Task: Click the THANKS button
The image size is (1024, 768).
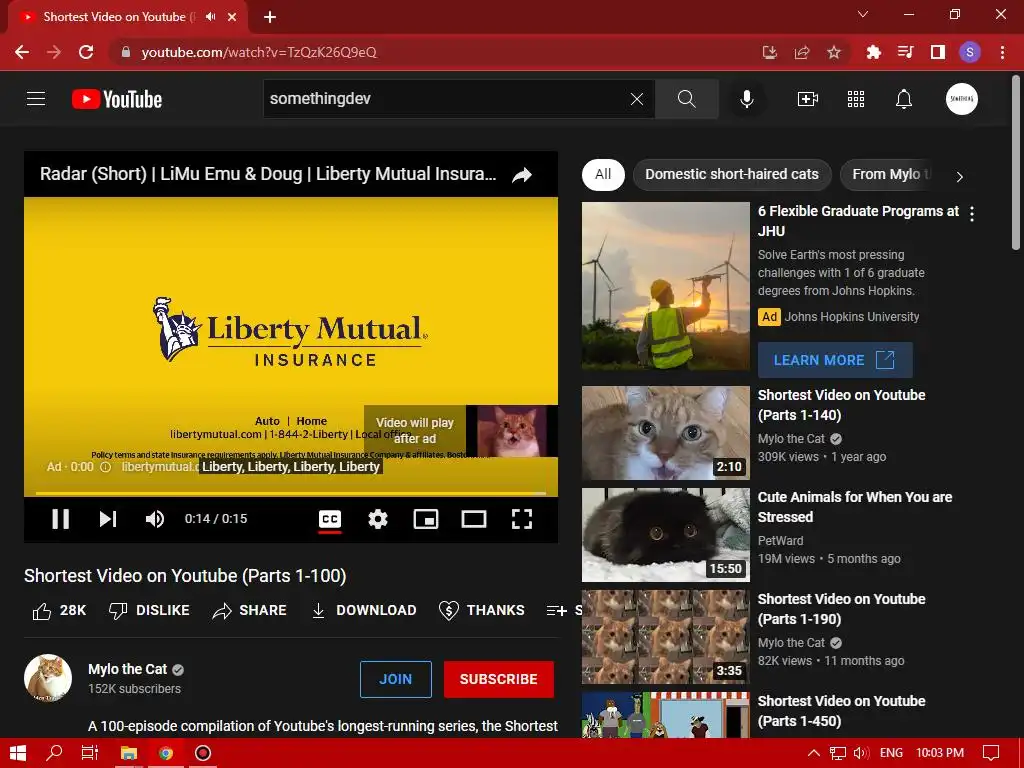Action: [x=482, y=611]
